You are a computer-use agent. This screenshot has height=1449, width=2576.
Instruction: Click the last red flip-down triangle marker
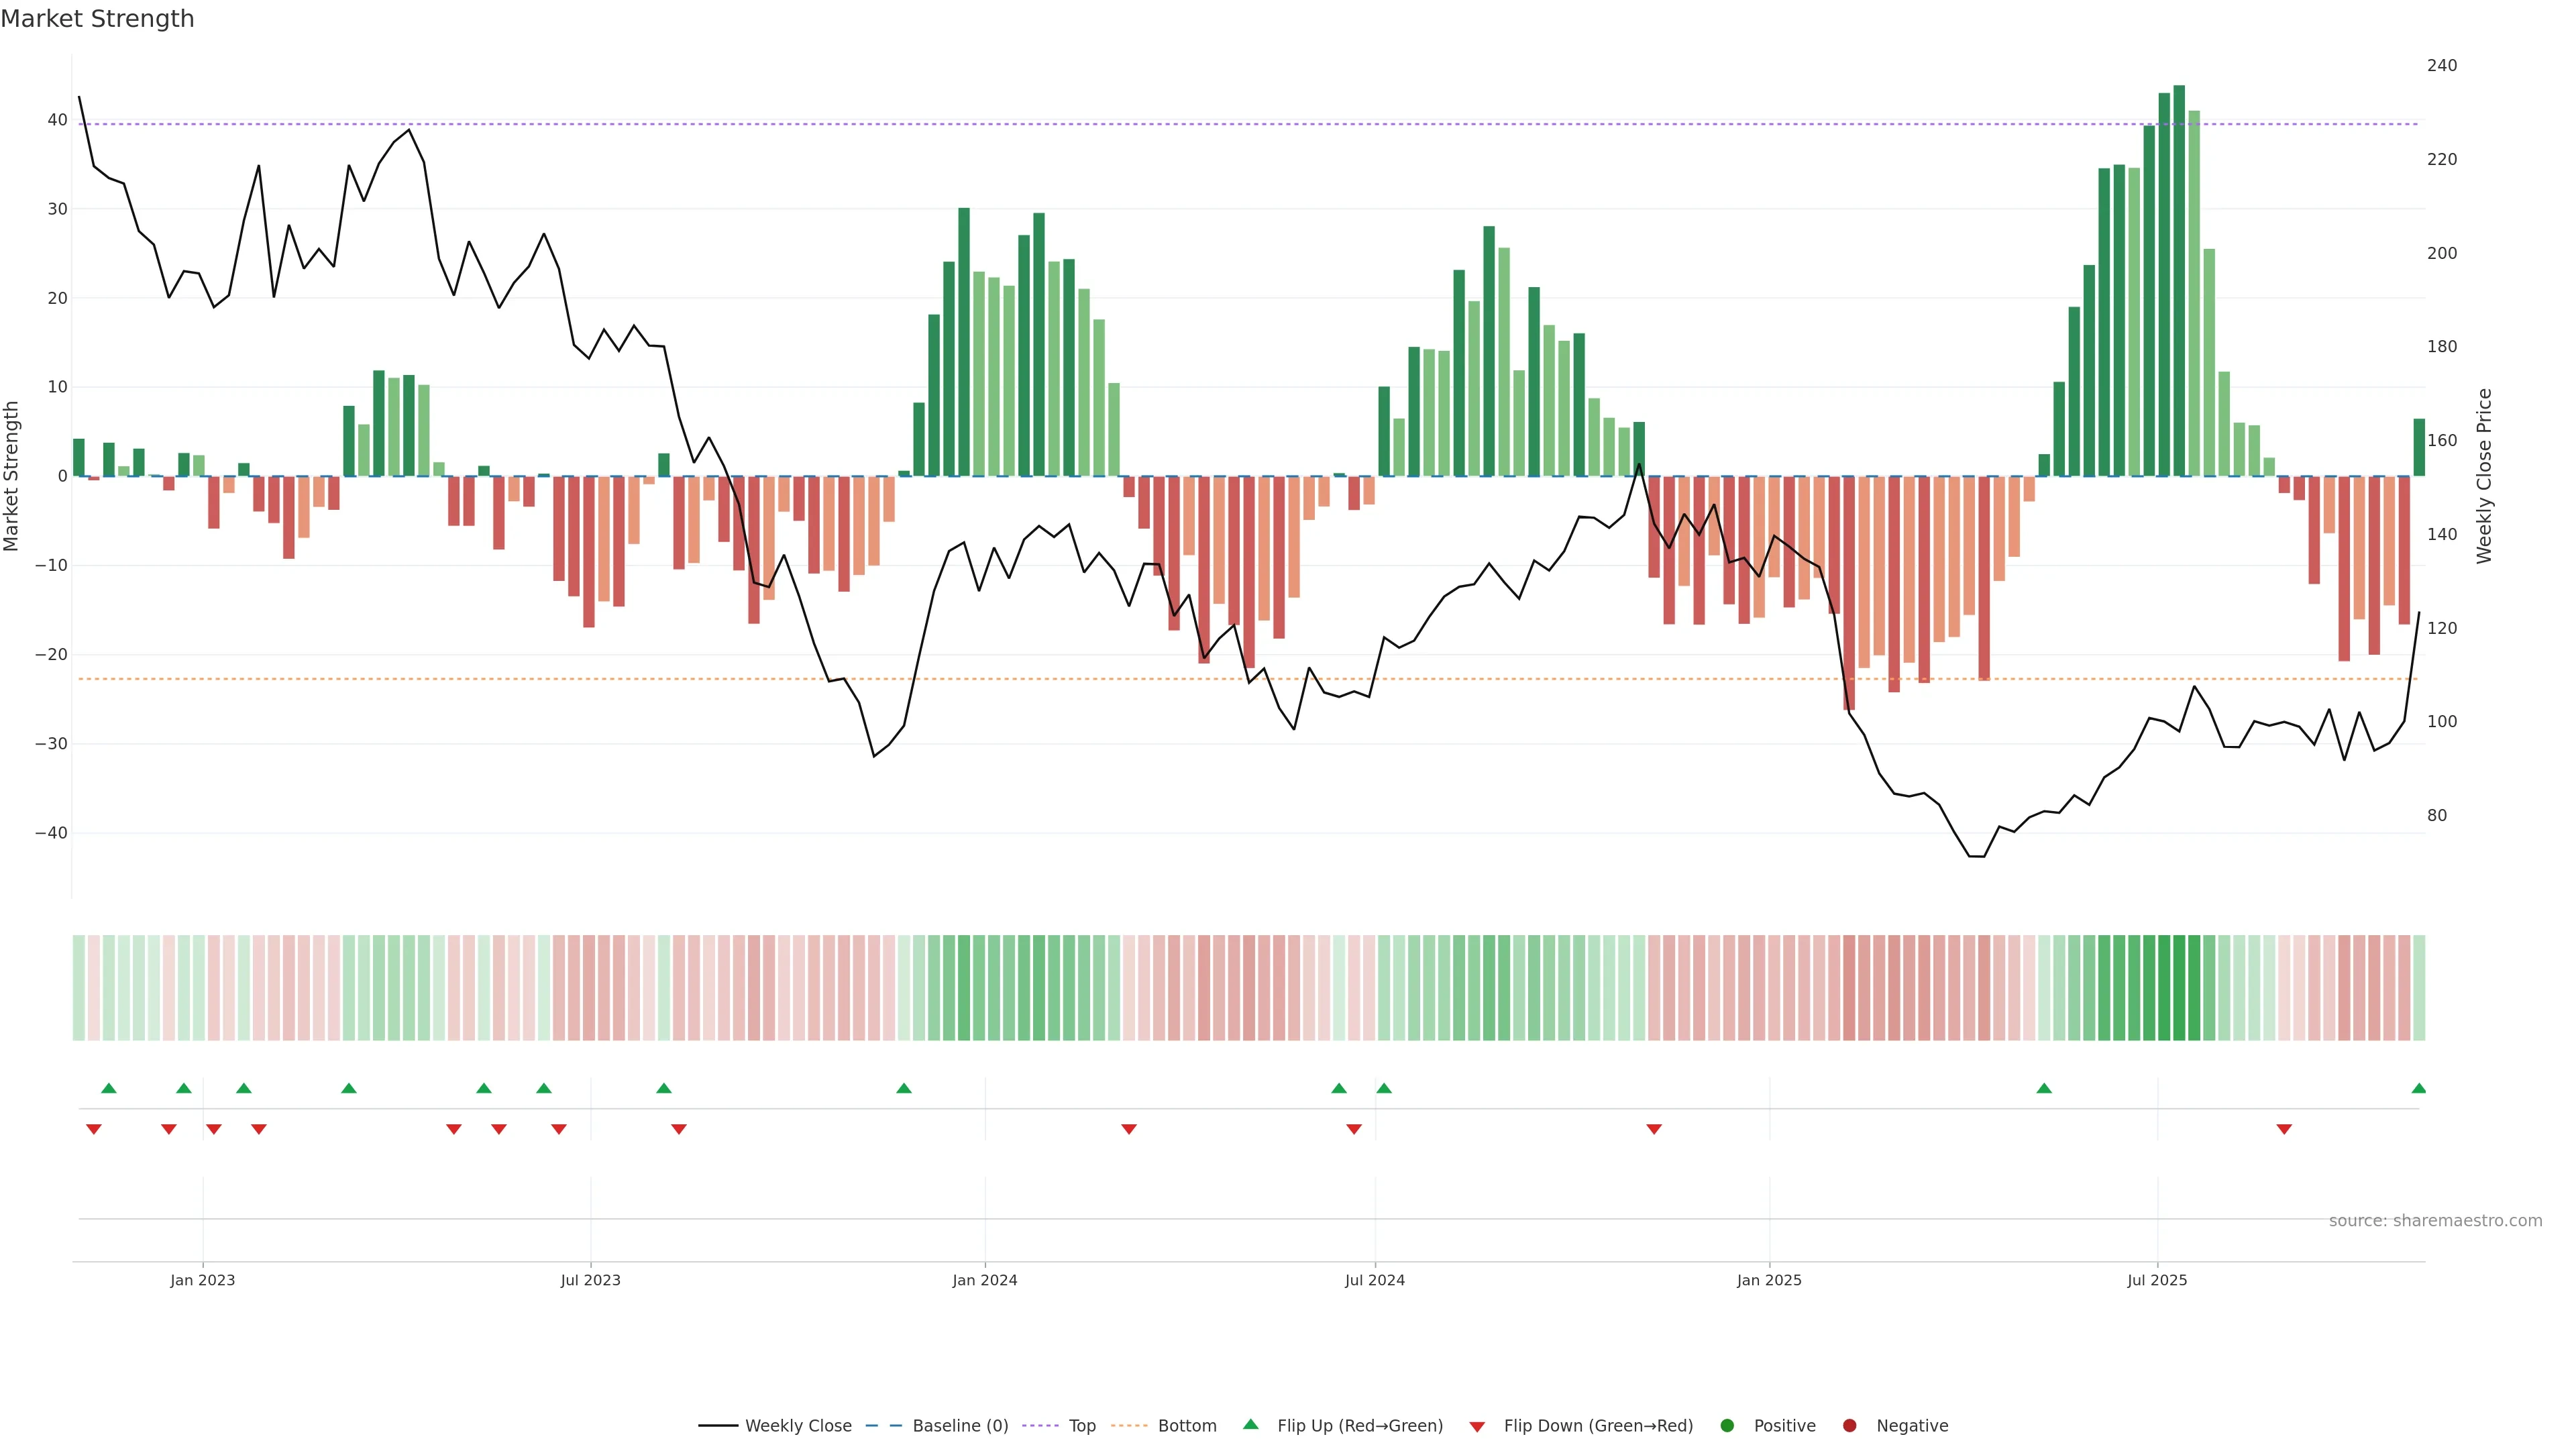point(2284,1129)
